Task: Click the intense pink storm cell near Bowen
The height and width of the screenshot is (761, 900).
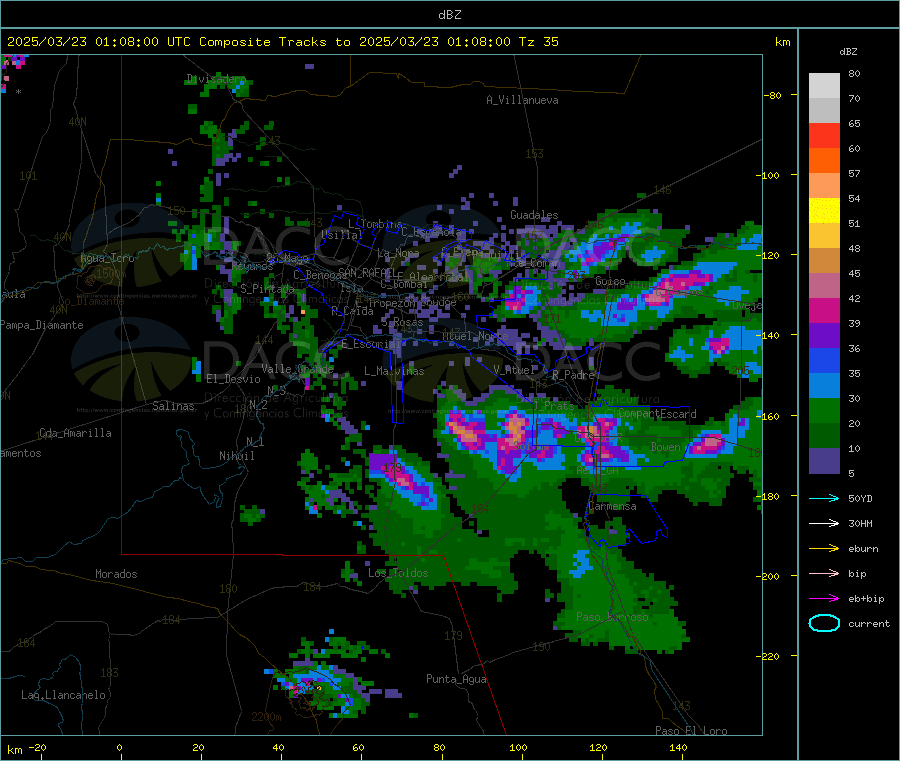Action: click(709, 443)
